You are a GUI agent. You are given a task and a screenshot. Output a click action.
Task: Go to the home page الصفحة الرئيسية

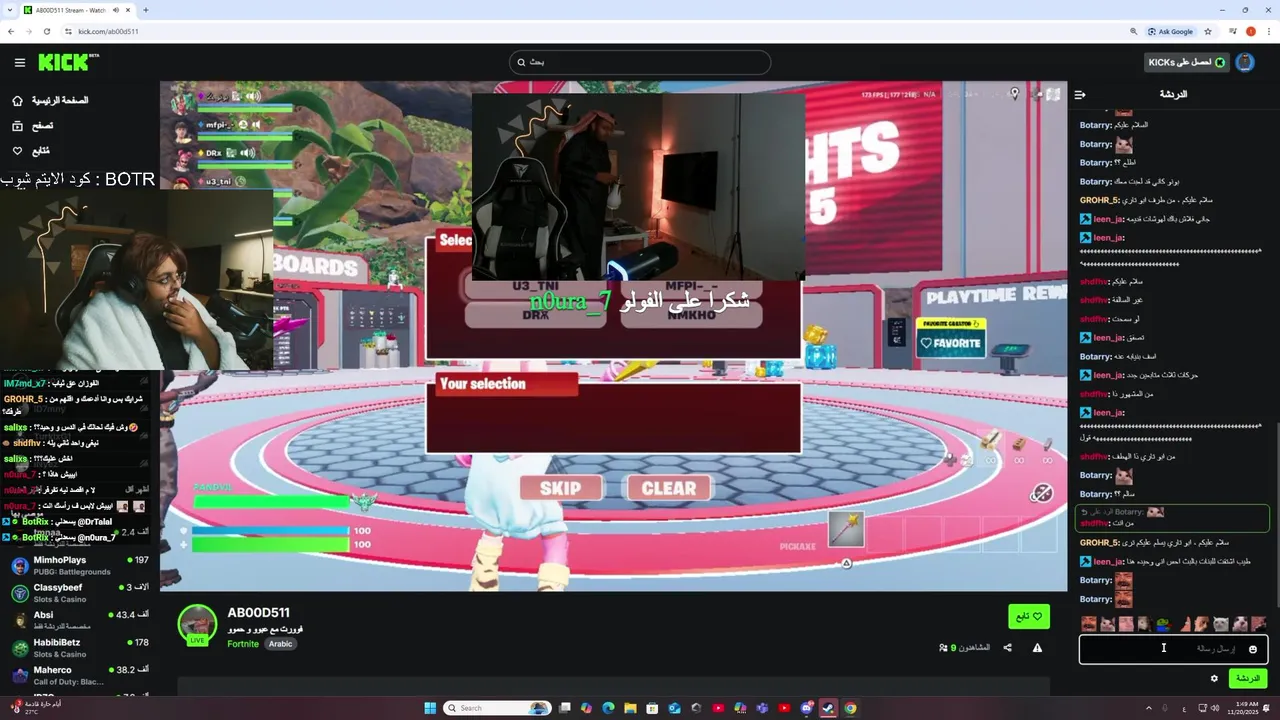coord(50,100)
